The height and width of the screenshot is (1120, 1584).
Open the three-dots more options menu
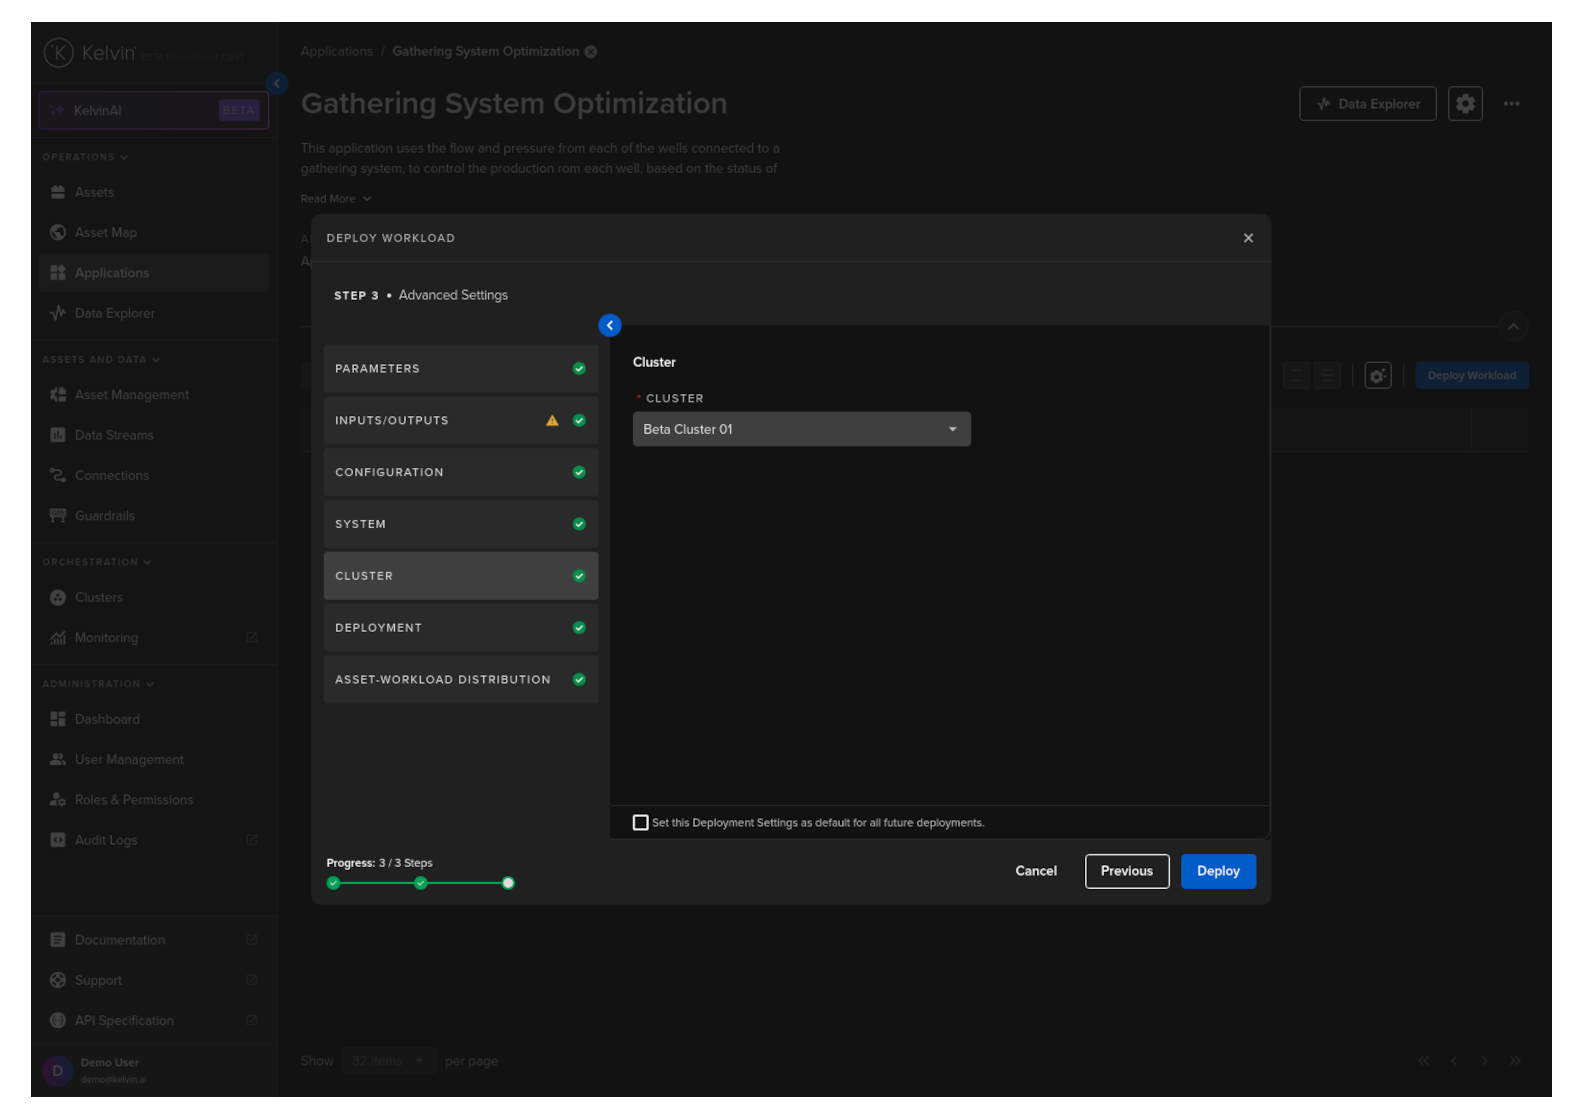pyautogui.click(x=1511, y=104)
